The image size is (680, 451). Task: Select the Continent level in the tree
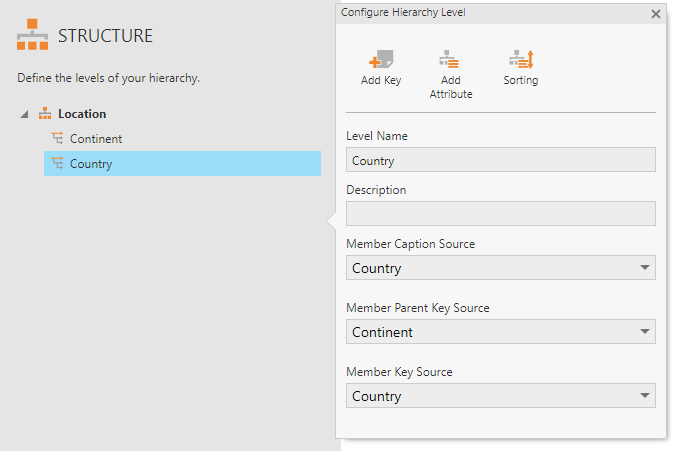pos(96,139)
